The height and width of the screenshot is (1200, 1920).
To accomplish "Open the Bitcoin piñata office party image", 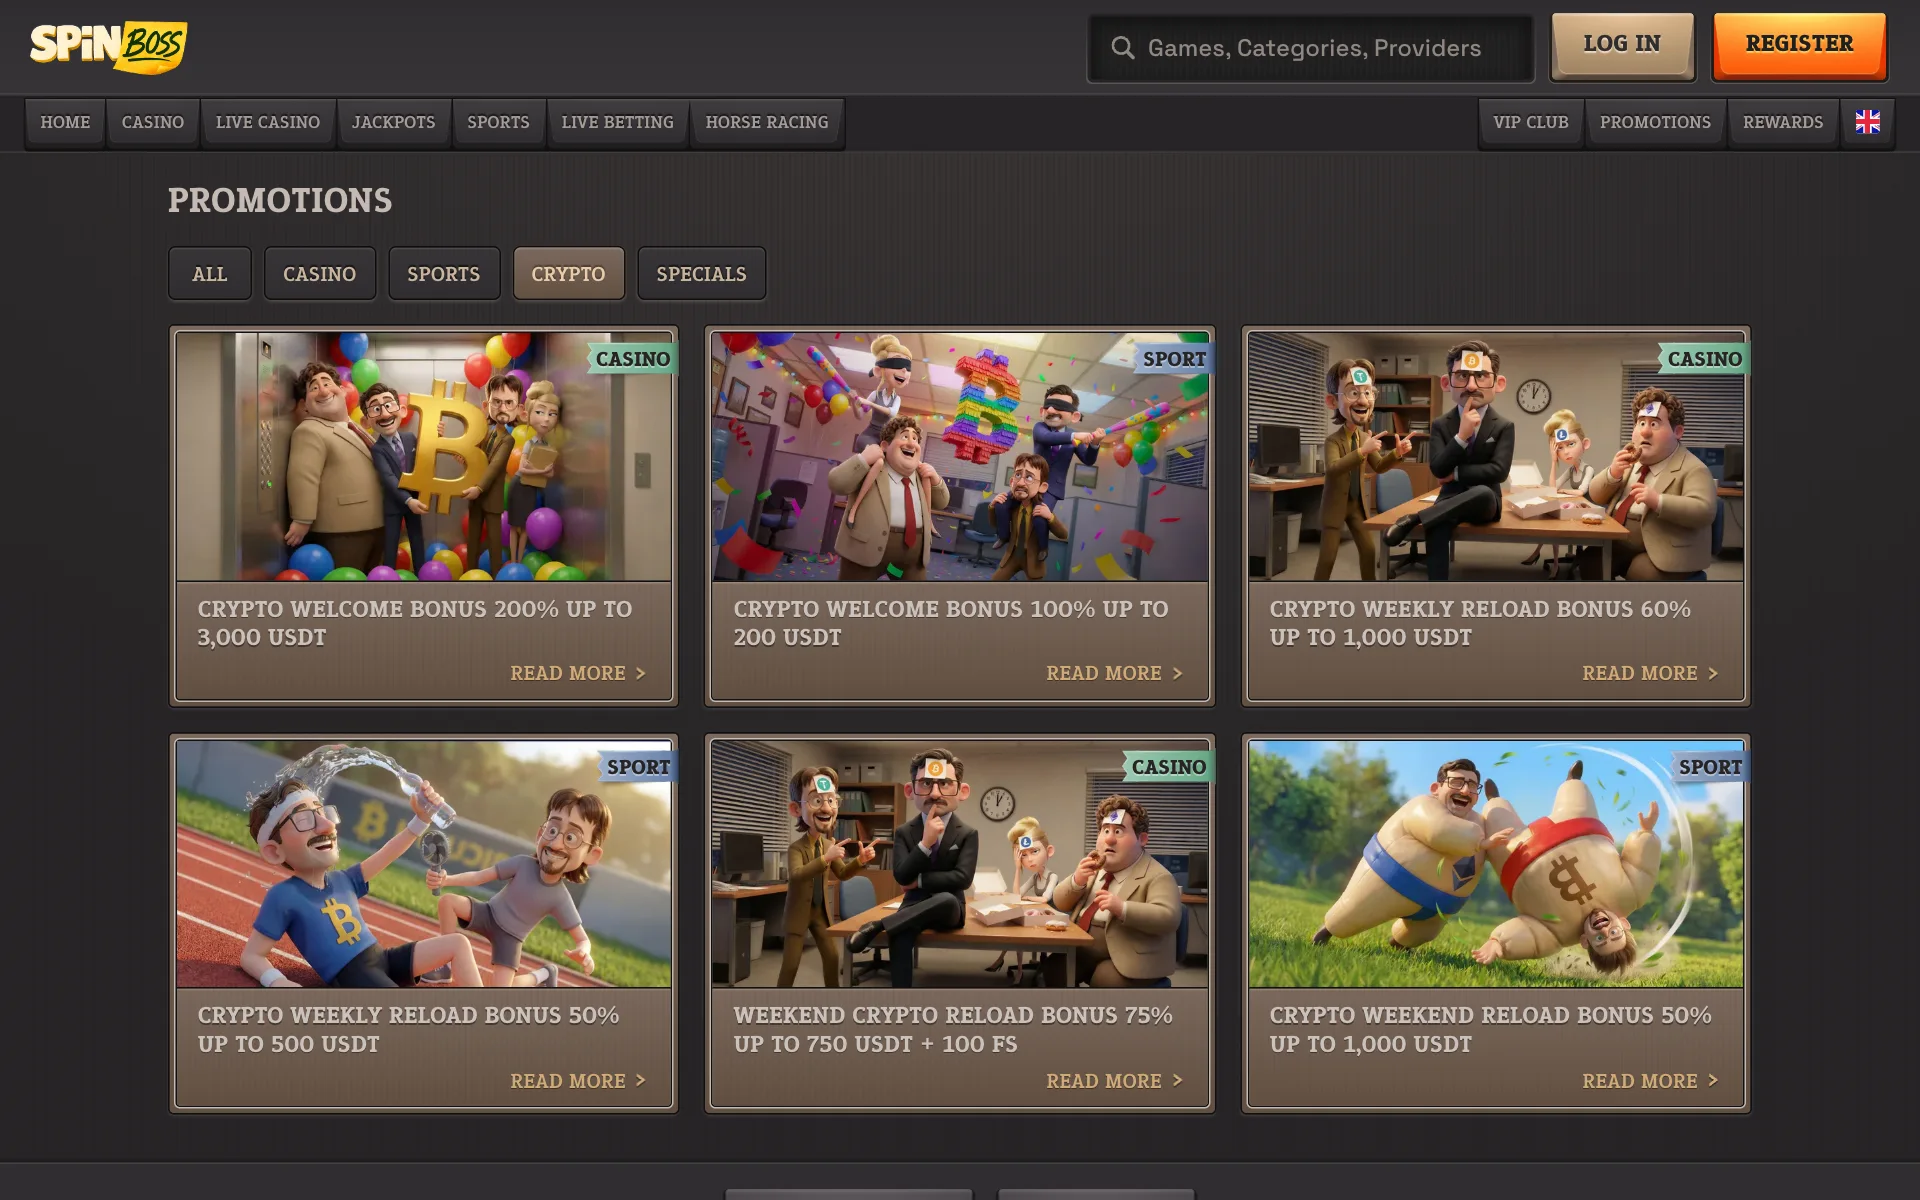I will (960, 456).
